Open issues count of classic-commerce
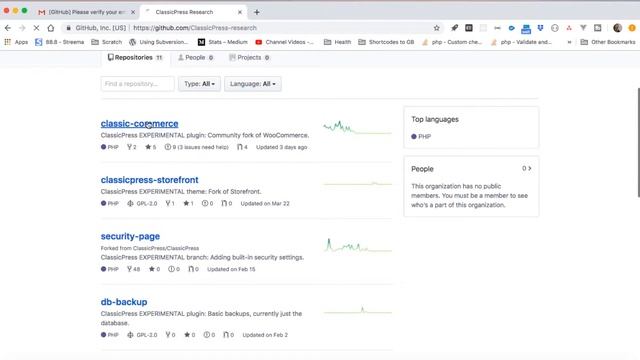 tap(196, 147)
